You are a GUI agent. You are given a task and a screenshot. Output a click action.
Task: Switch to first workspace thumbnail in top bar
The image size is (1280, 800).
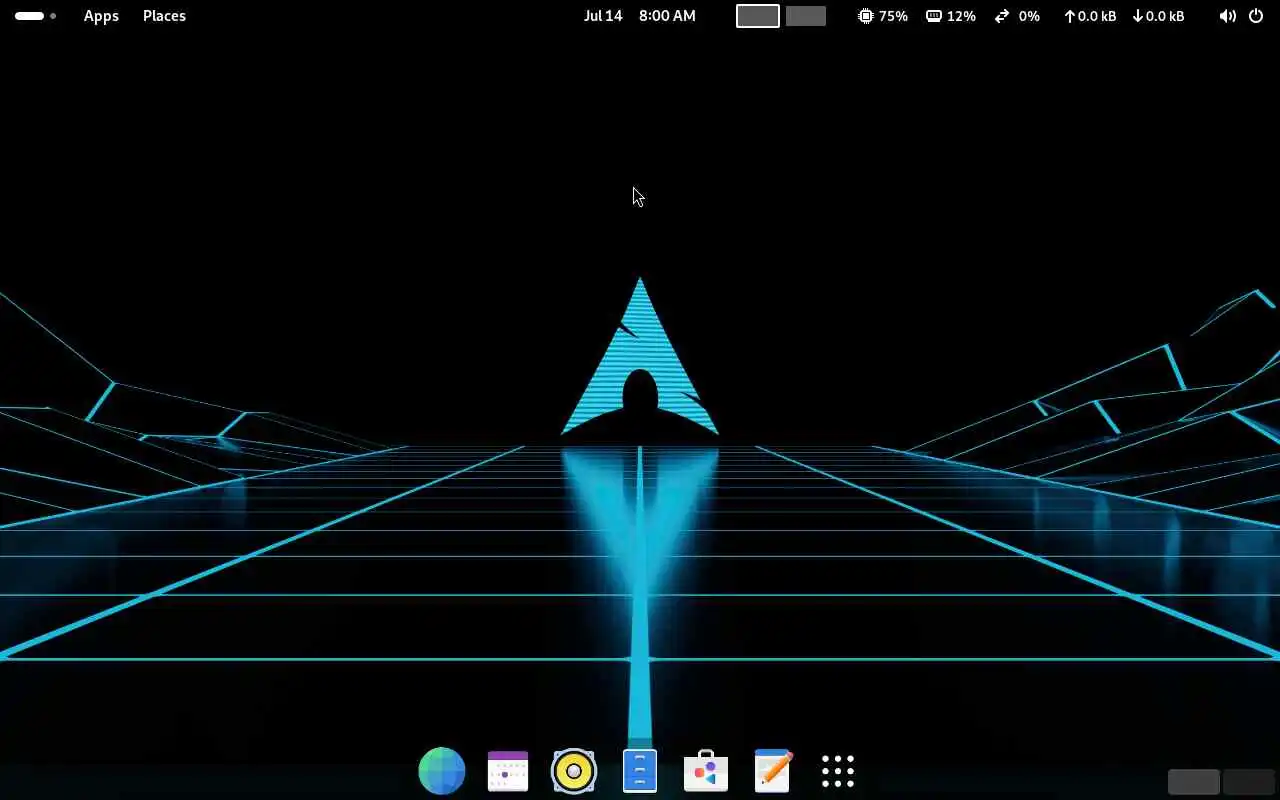pyautogui.click(x=758, y=16)
